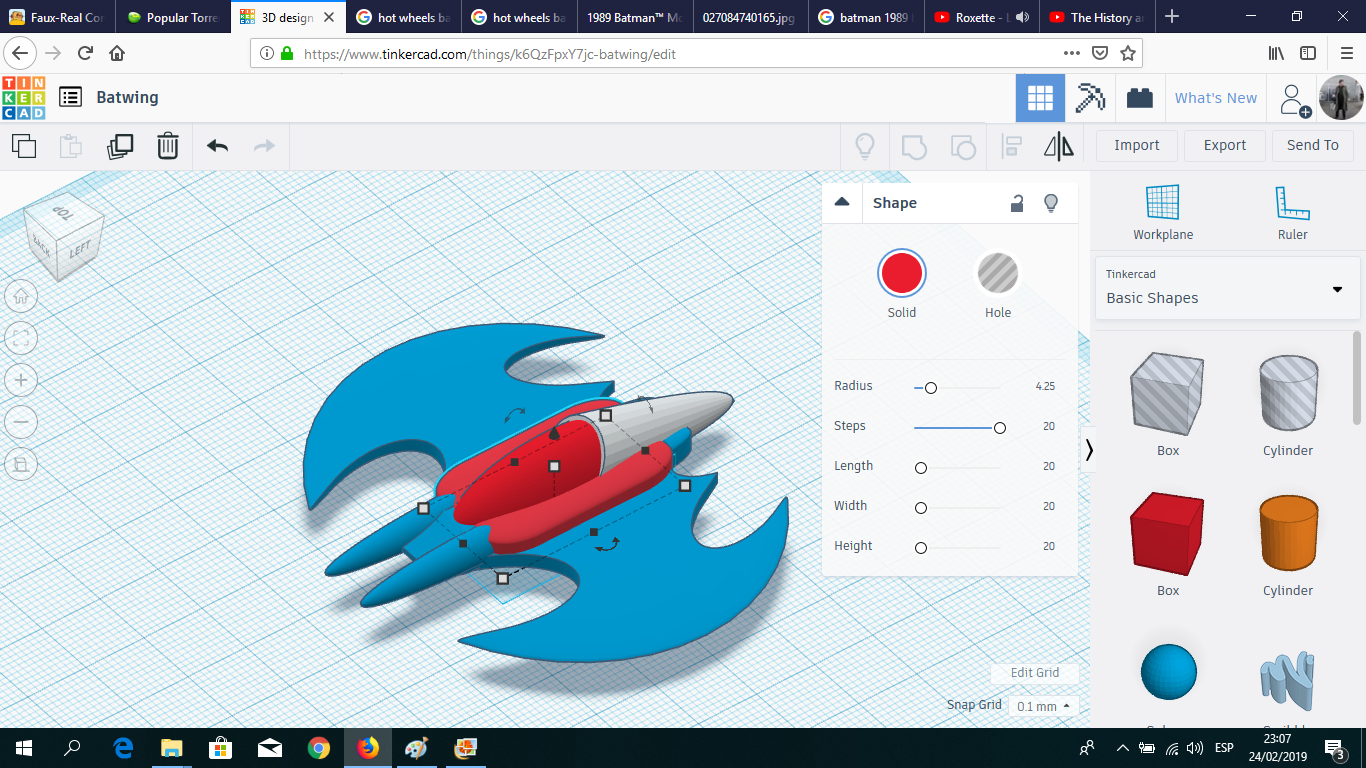This screenshot has width=1366, height=768.
Task: Open a new browser tab
Action: pyautogui.click(x=1172, y=17)
